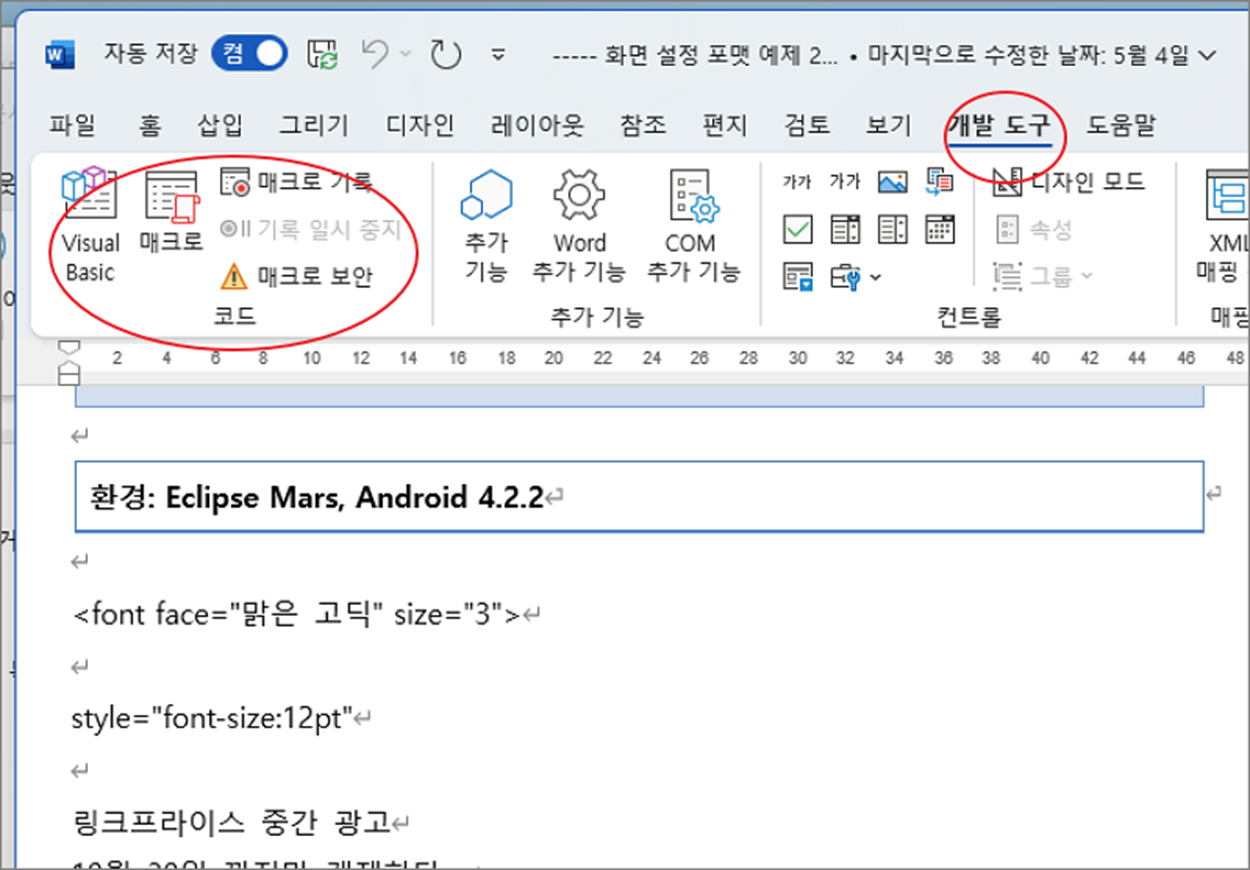Image resolution: width=1250 pixels, height=870 pixels.
Task: Click the shaded box above the heading
Action: tap(639, 396)
